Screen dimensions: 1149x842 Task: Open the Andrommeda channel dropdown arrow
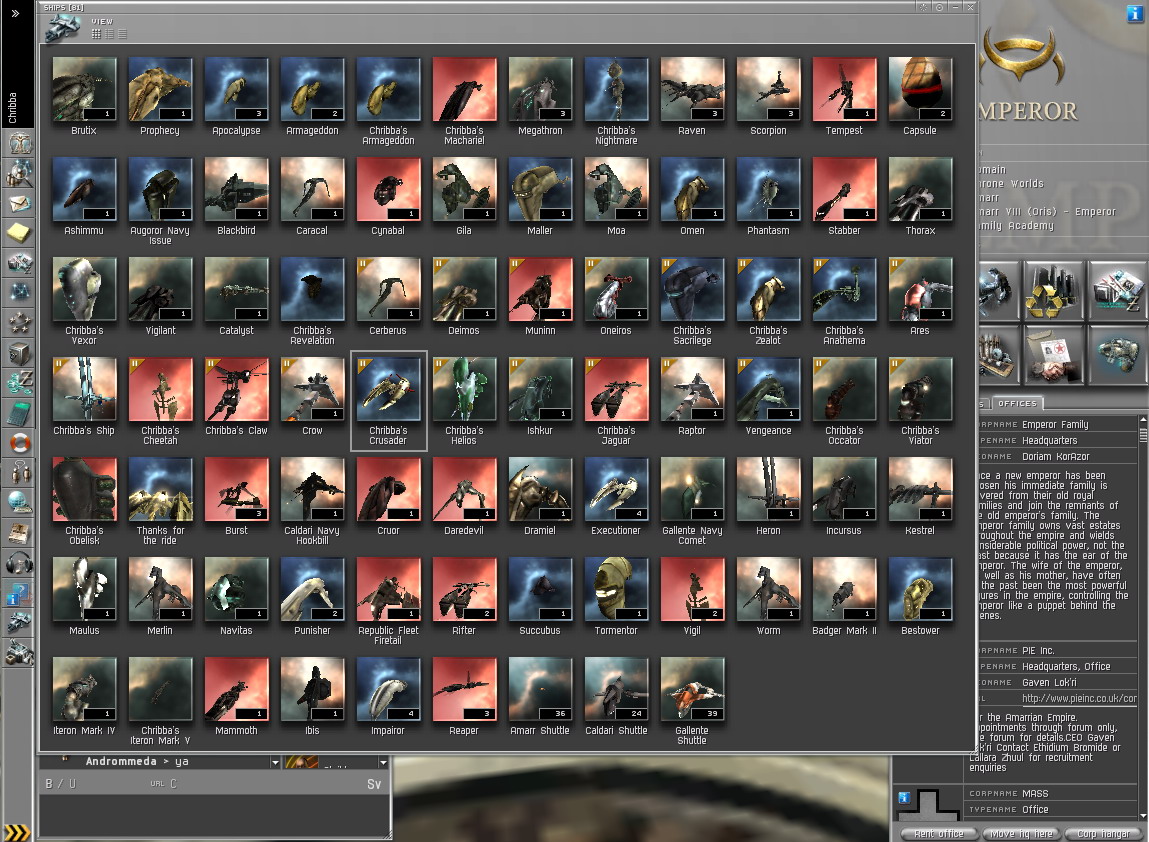coord(275,762)
